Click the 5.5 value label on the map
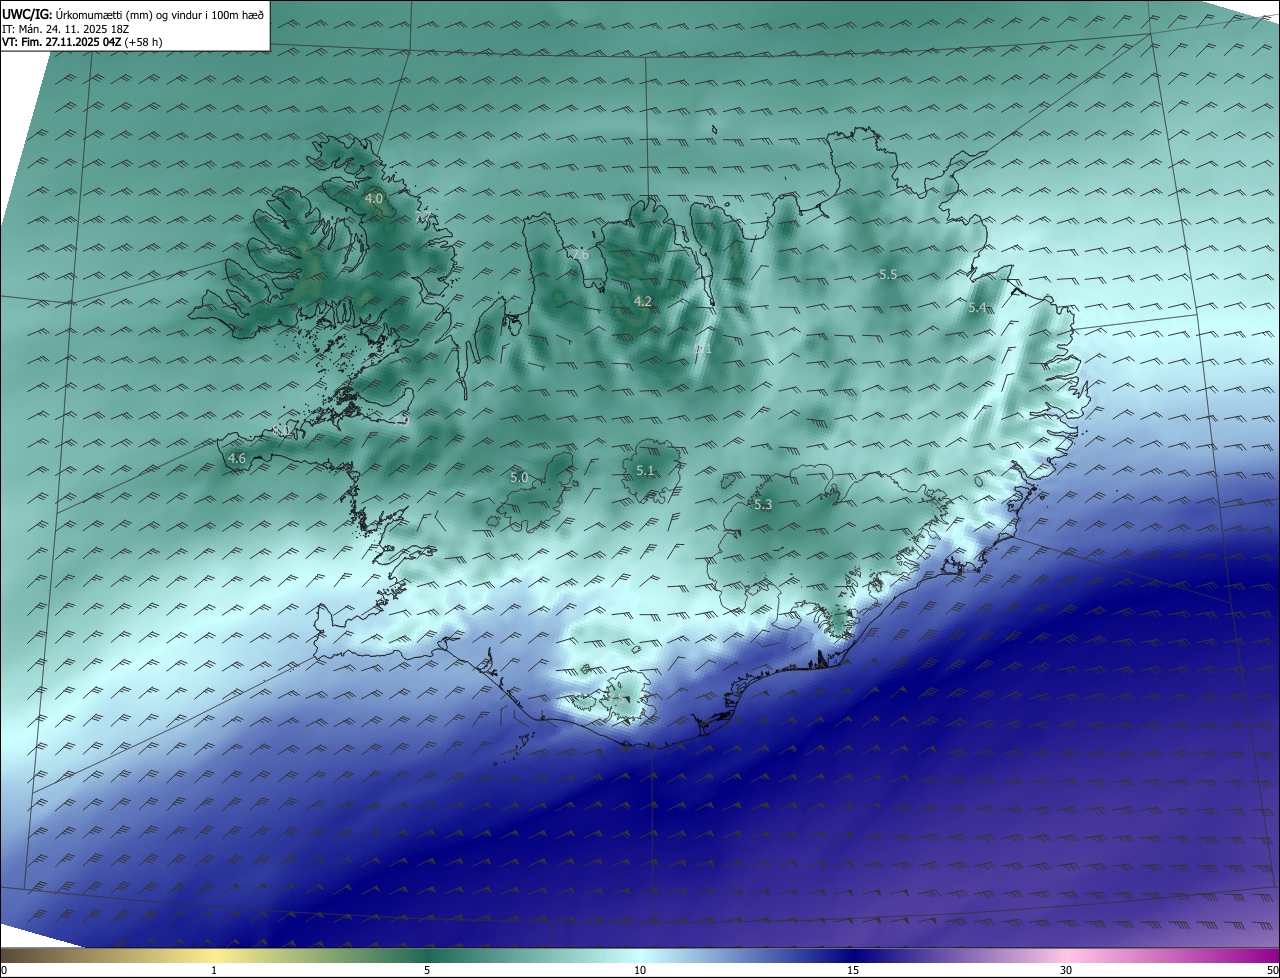 (x=888, y=274)
